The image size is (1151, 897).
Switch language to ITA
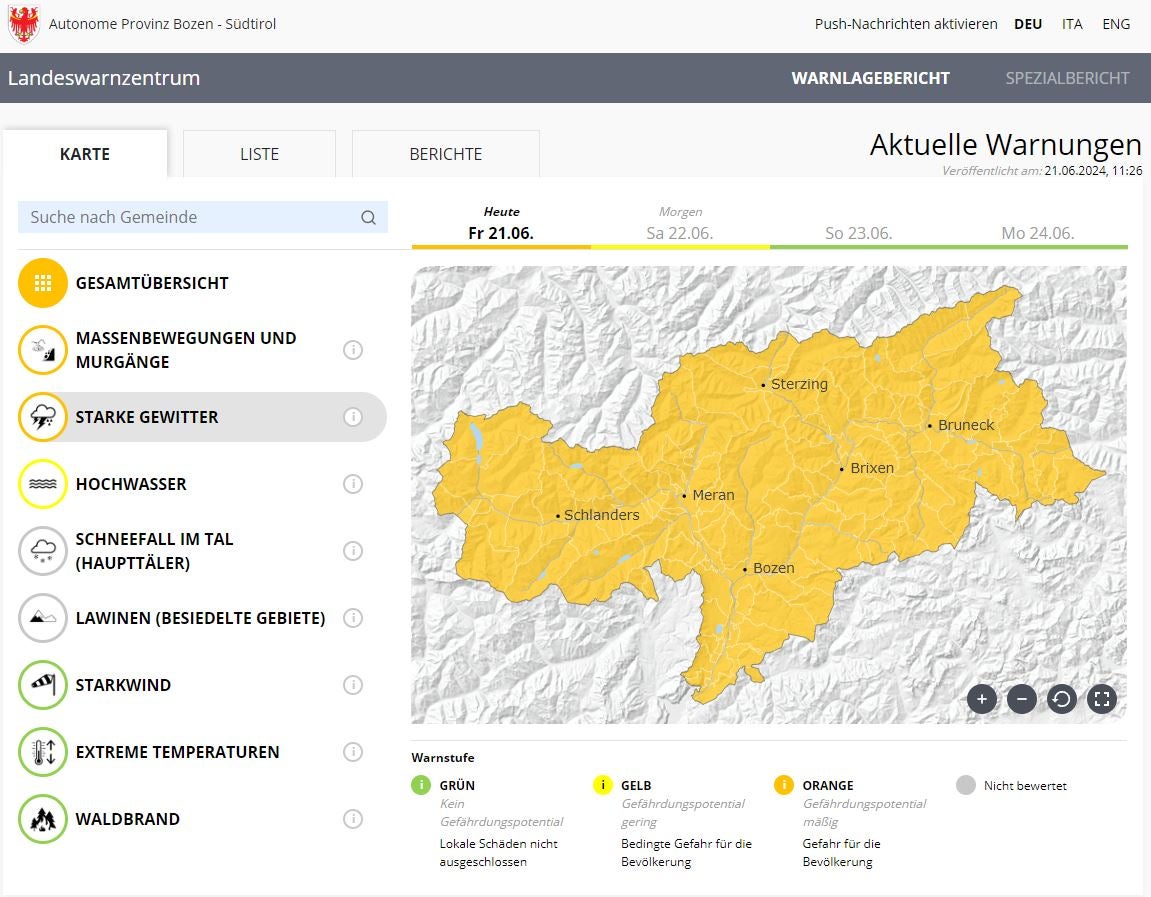coord(1072,24)
